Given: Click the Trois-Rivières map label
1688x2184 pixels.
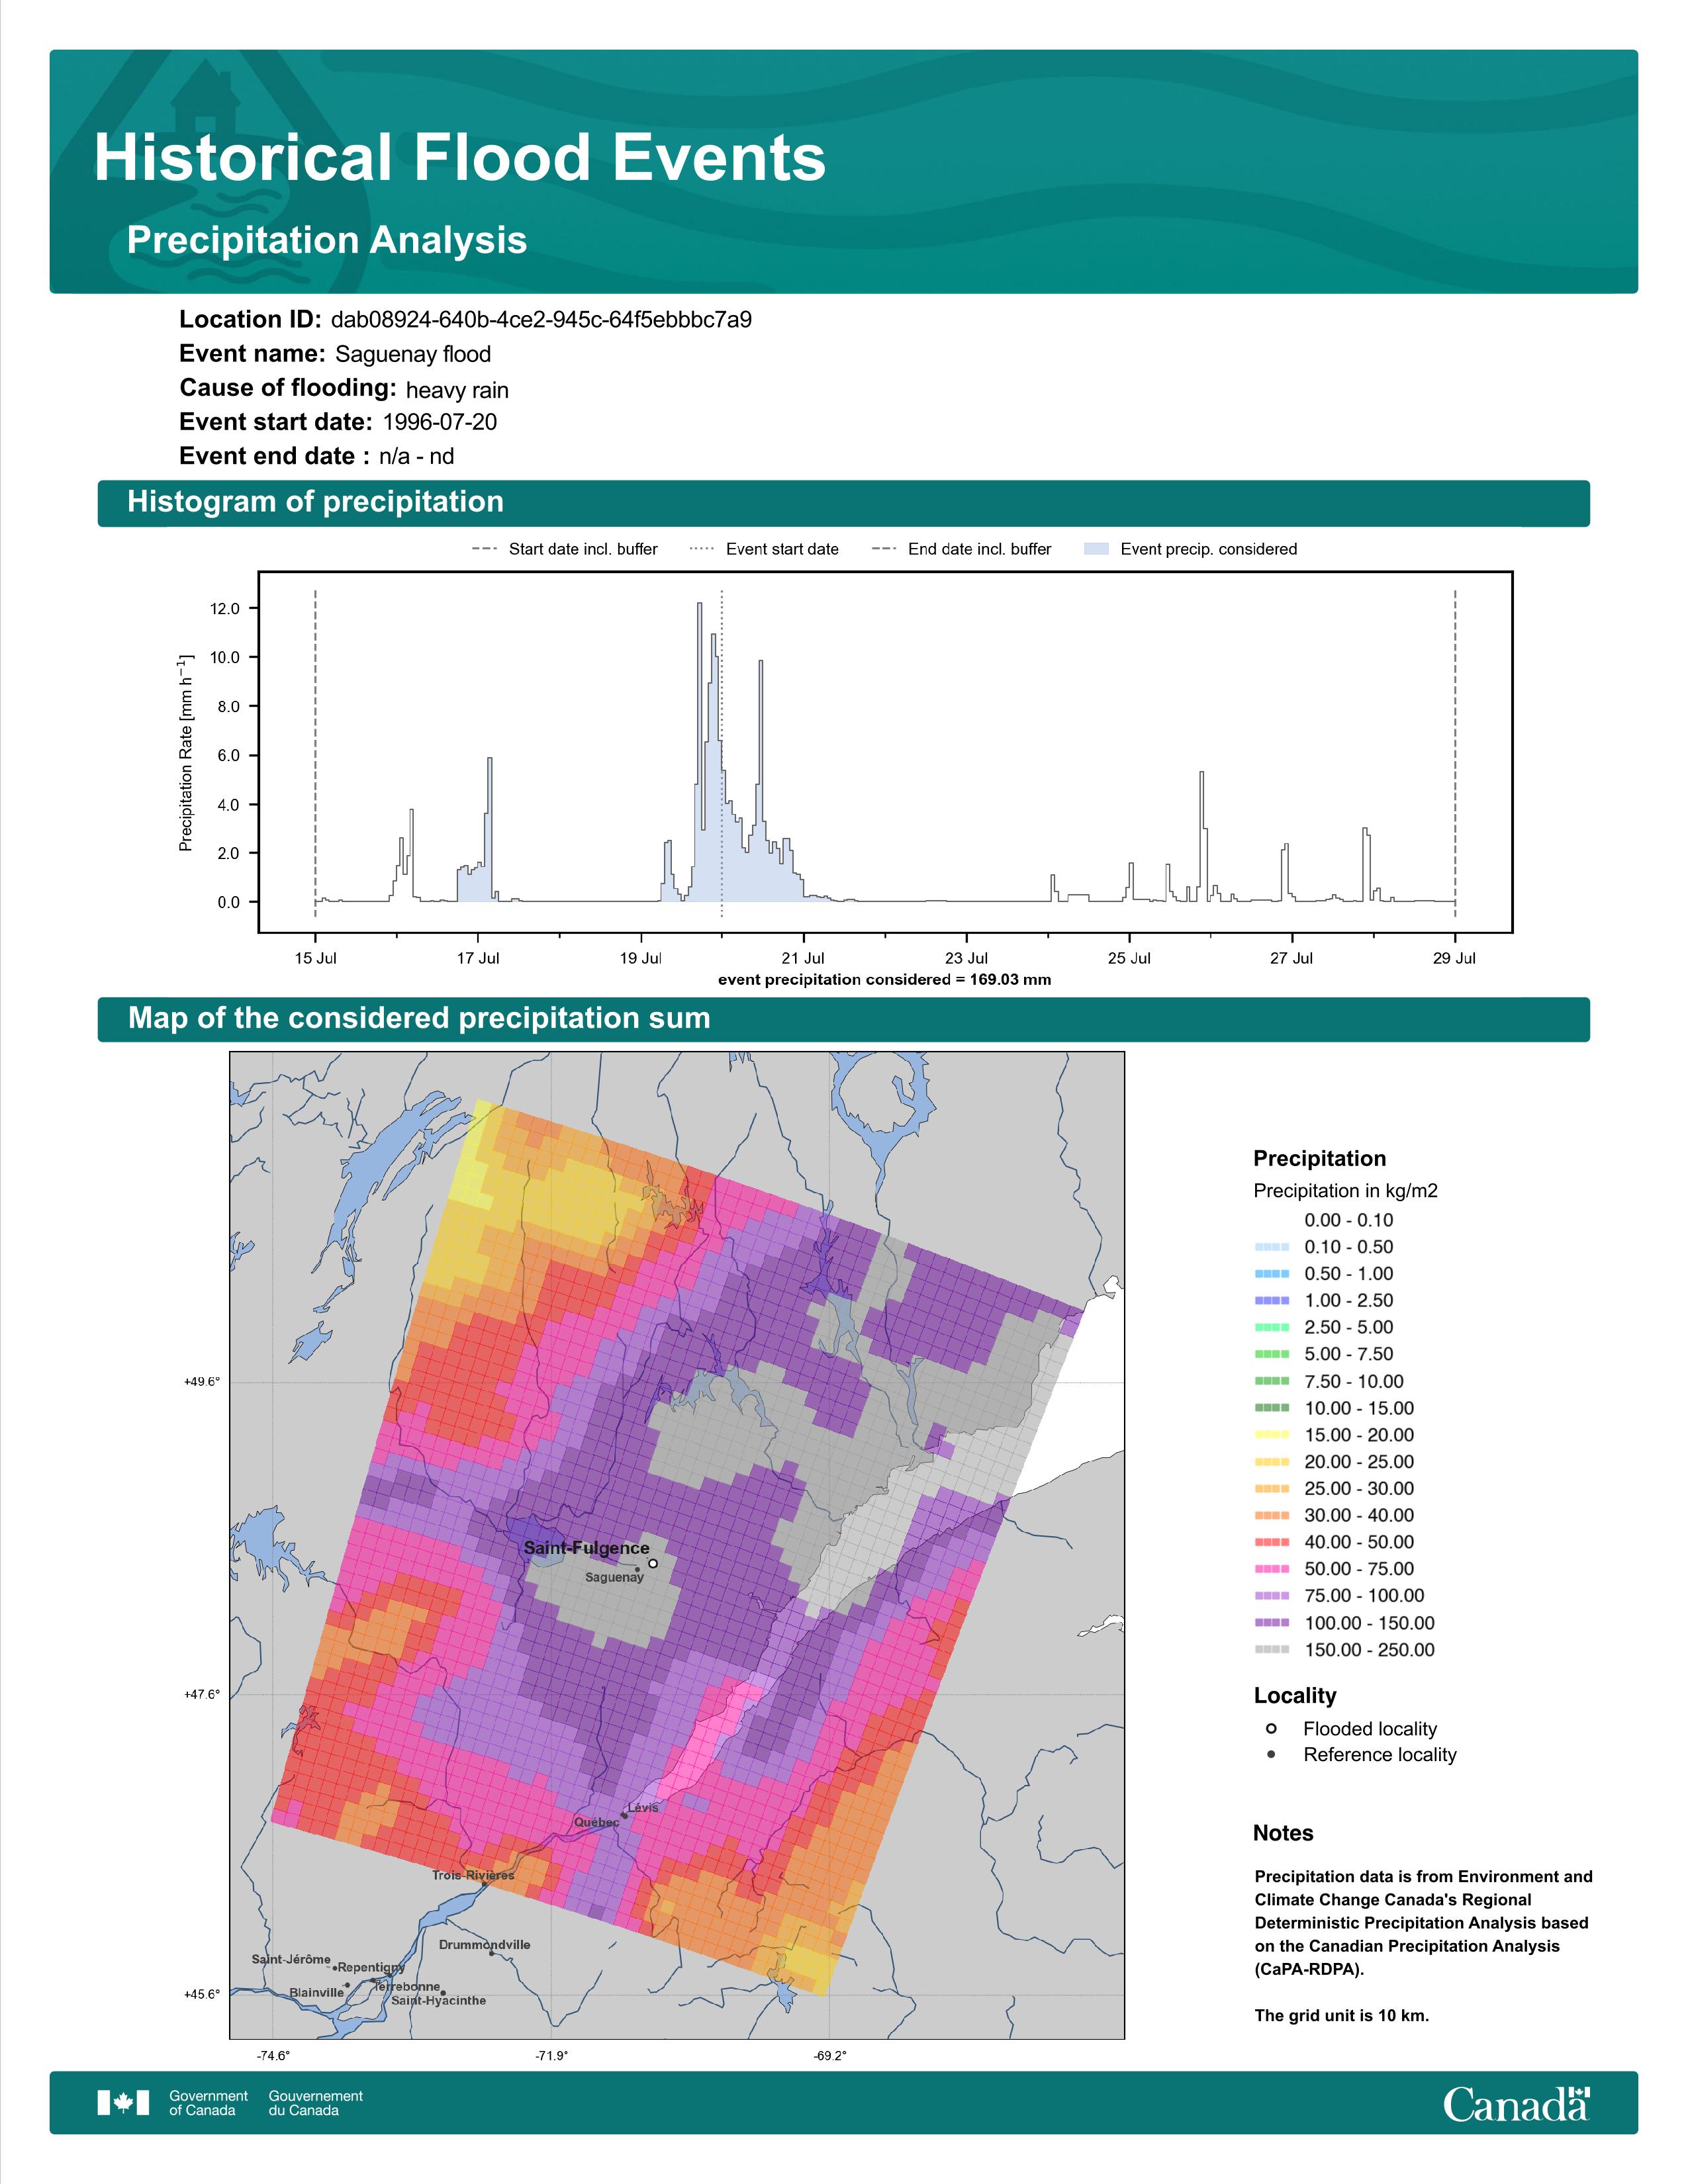Looking at the screenshot, I should pyautogui.click(x=473, y=1875).
